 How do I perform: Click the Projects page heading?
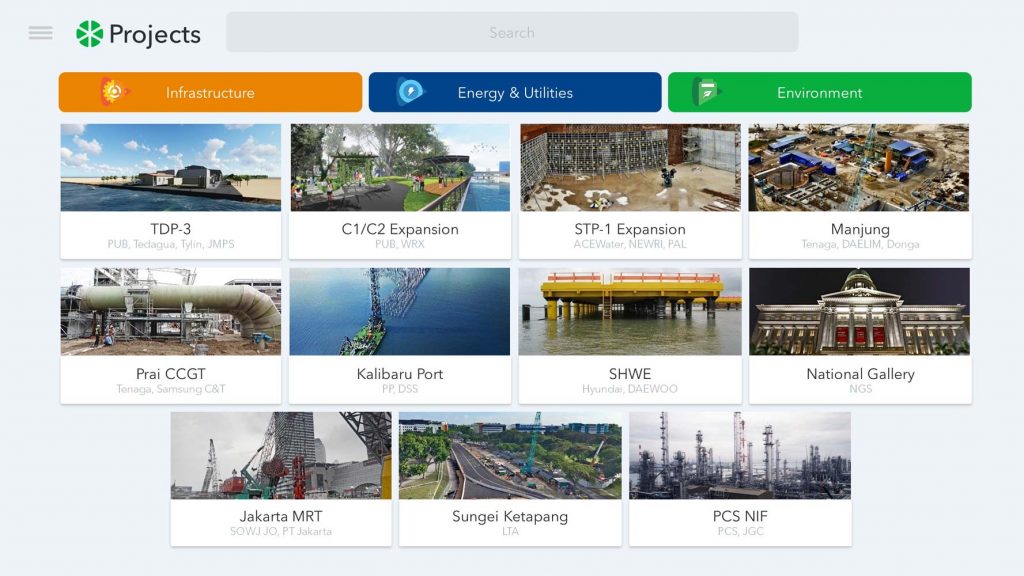pos(155,35)
